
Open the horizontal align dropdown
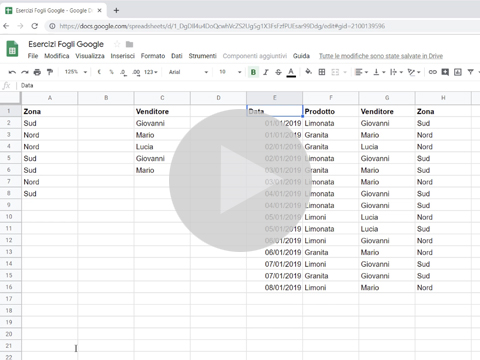[361, 72]
